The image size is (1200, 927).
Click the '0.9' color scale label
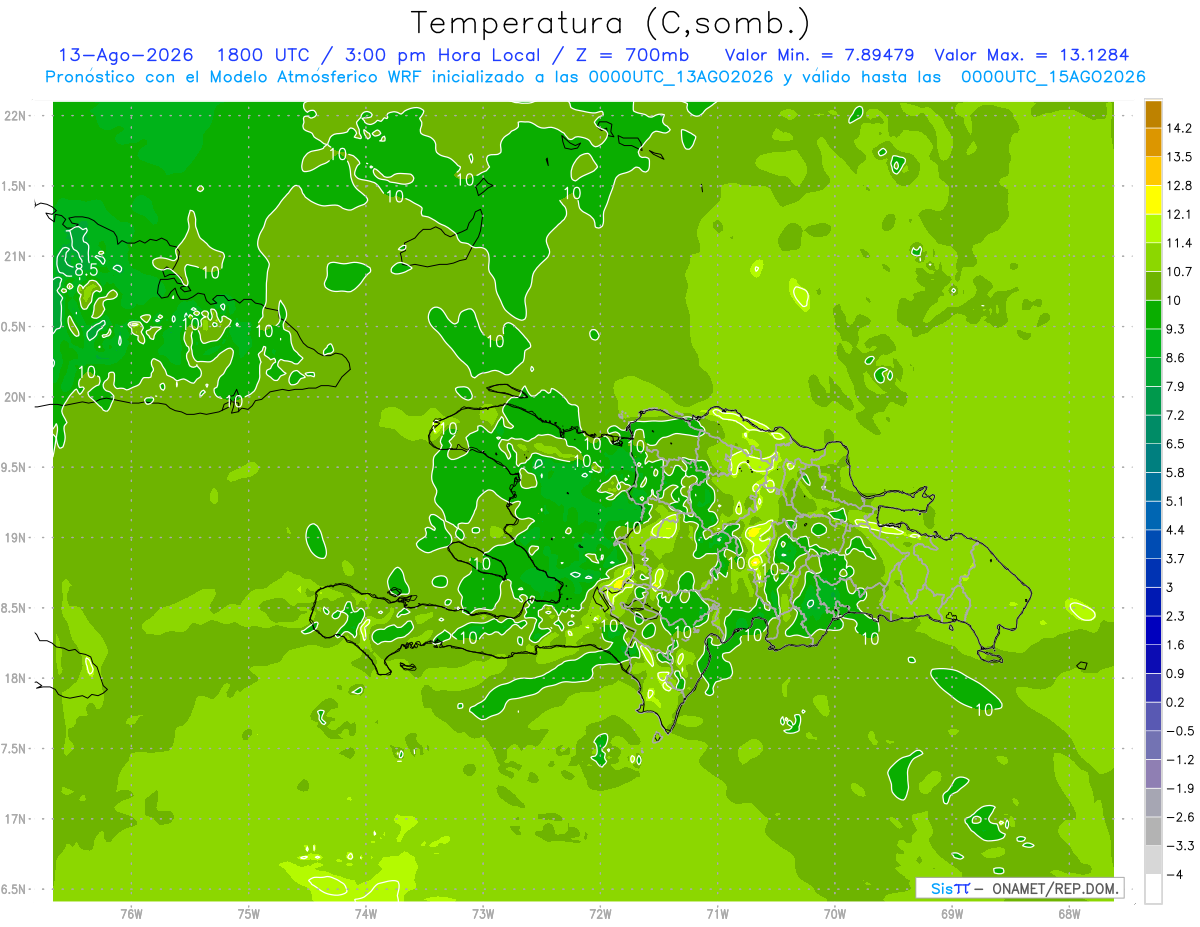point(1177,673)
